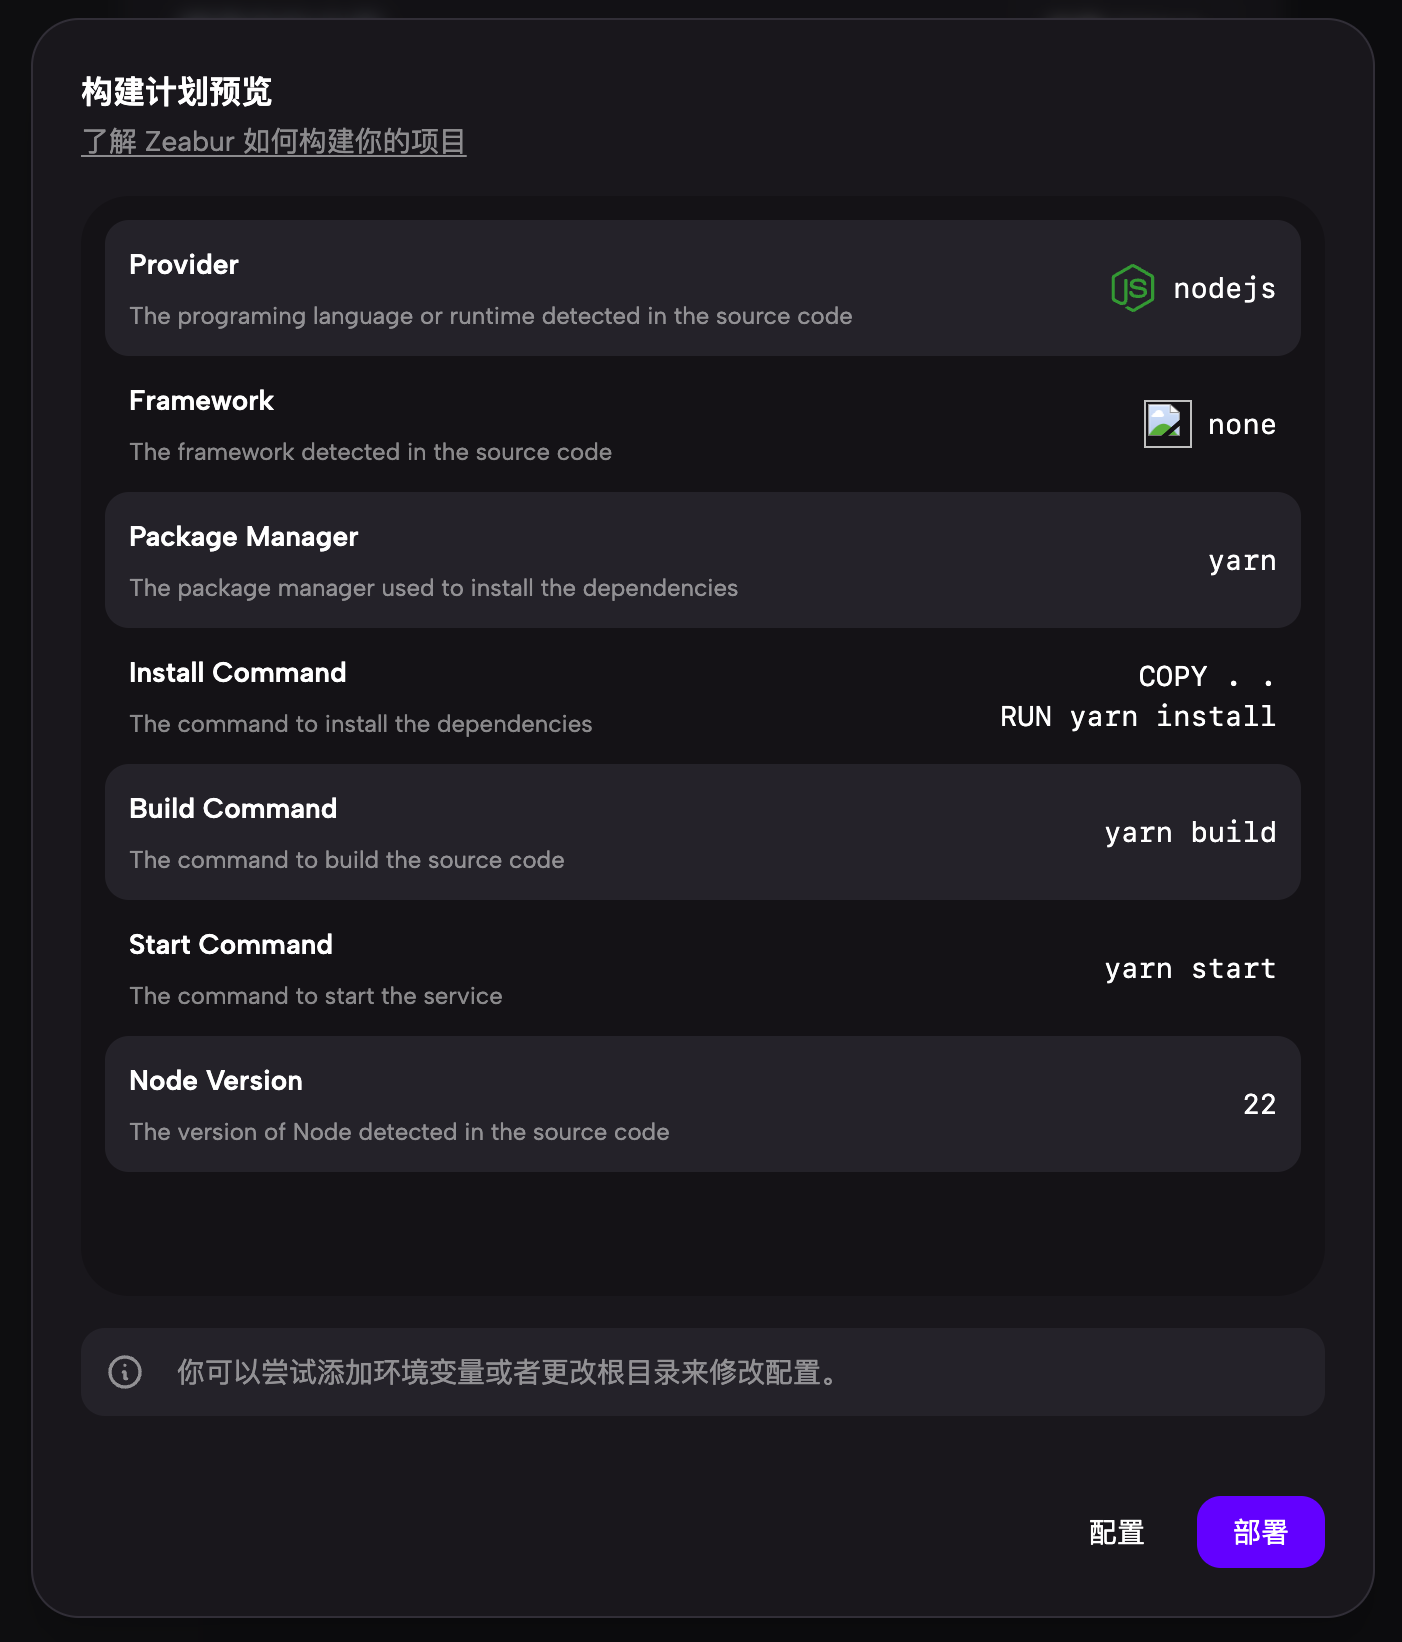The height and width of the screenshot is (1642, 1402).
Task: Click the 配置 configure button
Action: (x=1116, y=1532)
